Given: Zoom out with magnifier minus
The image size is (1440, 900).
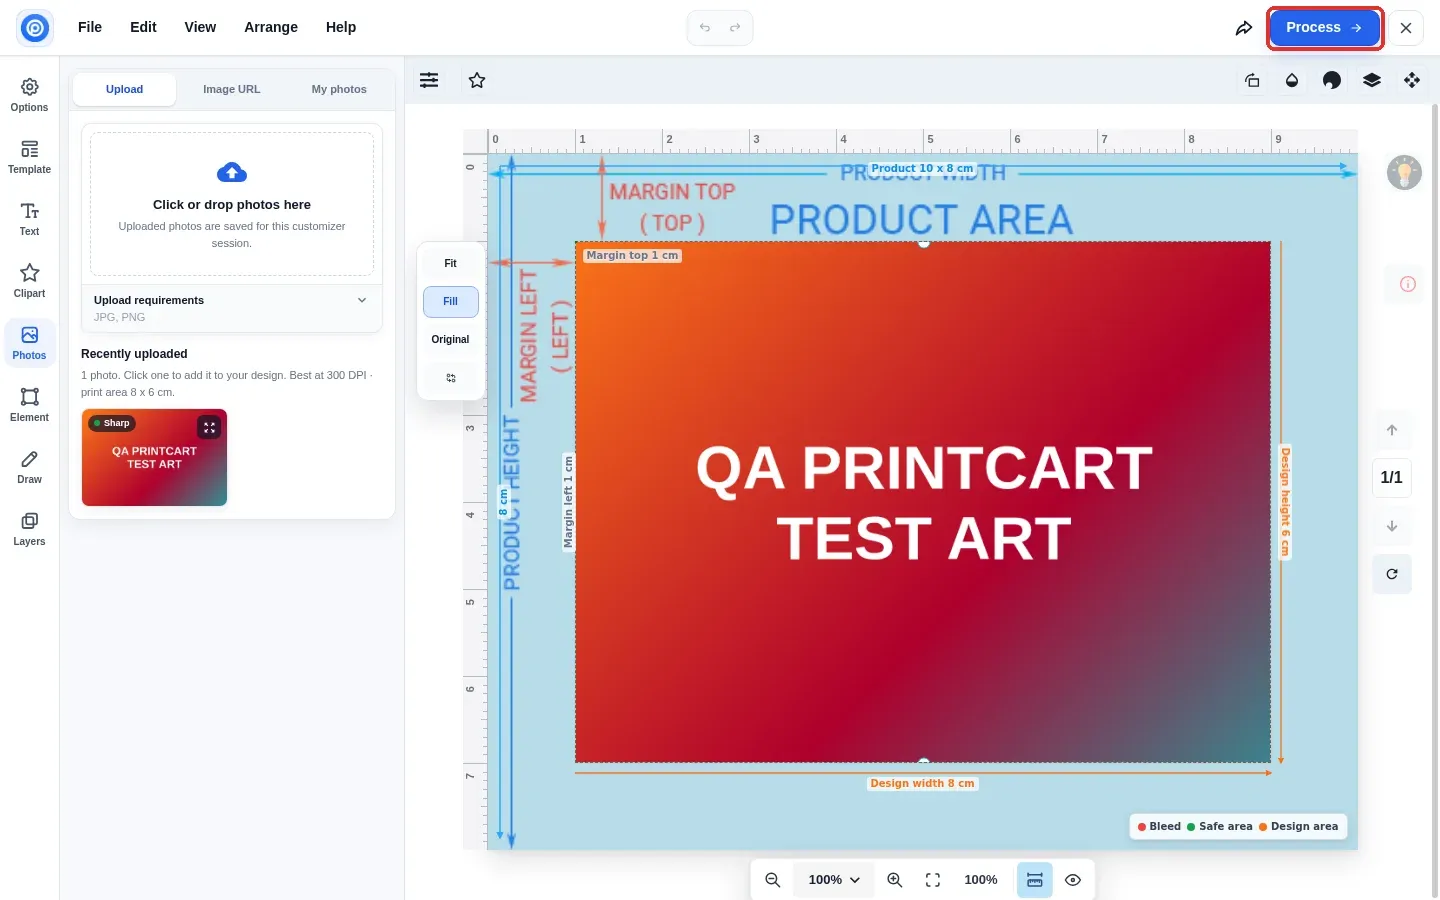Looking at the screenshot, I should 773,880.
